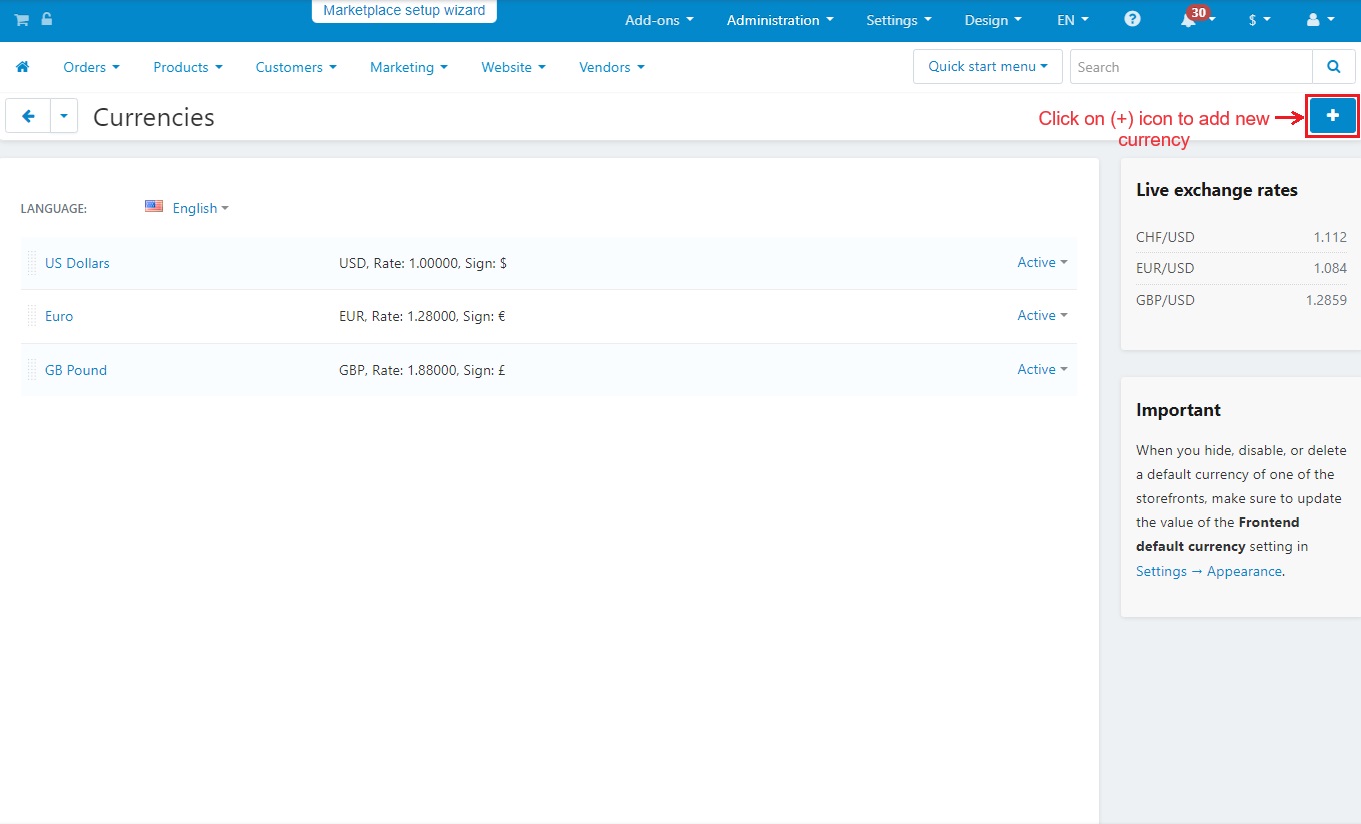Image resolution: width=1361 pixels, height=824 pixels.
Task: Open the Marketplace setup wizard
Action: (x=404, y=11)
